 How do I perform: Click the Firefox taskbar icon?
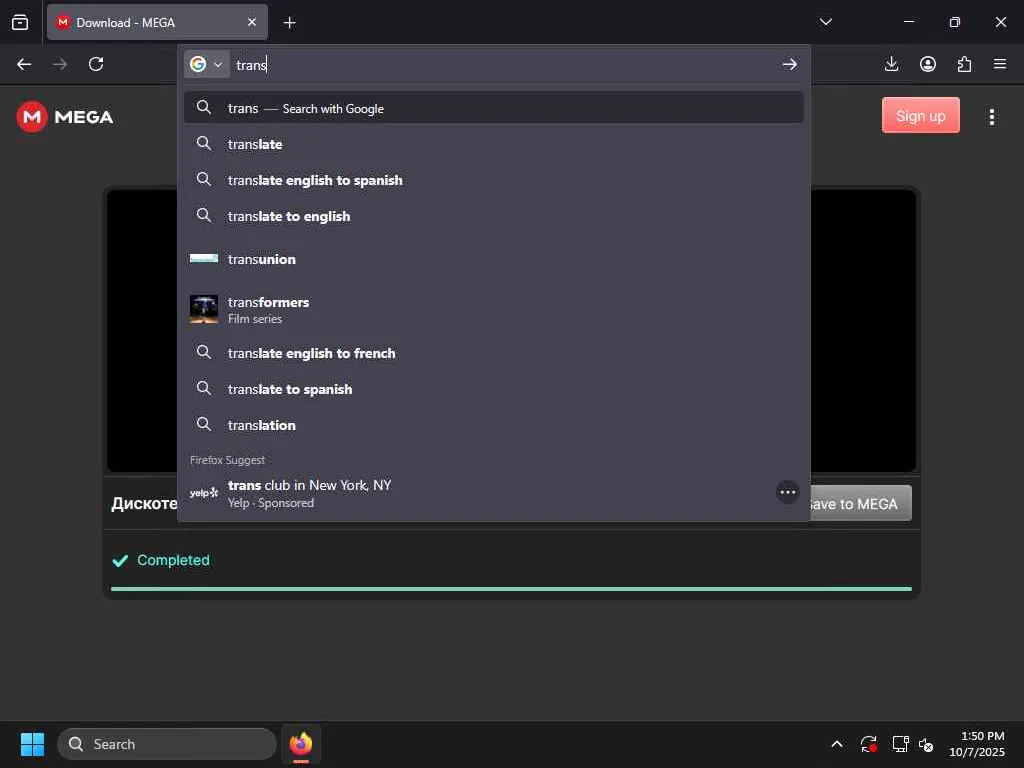point(301,744)
